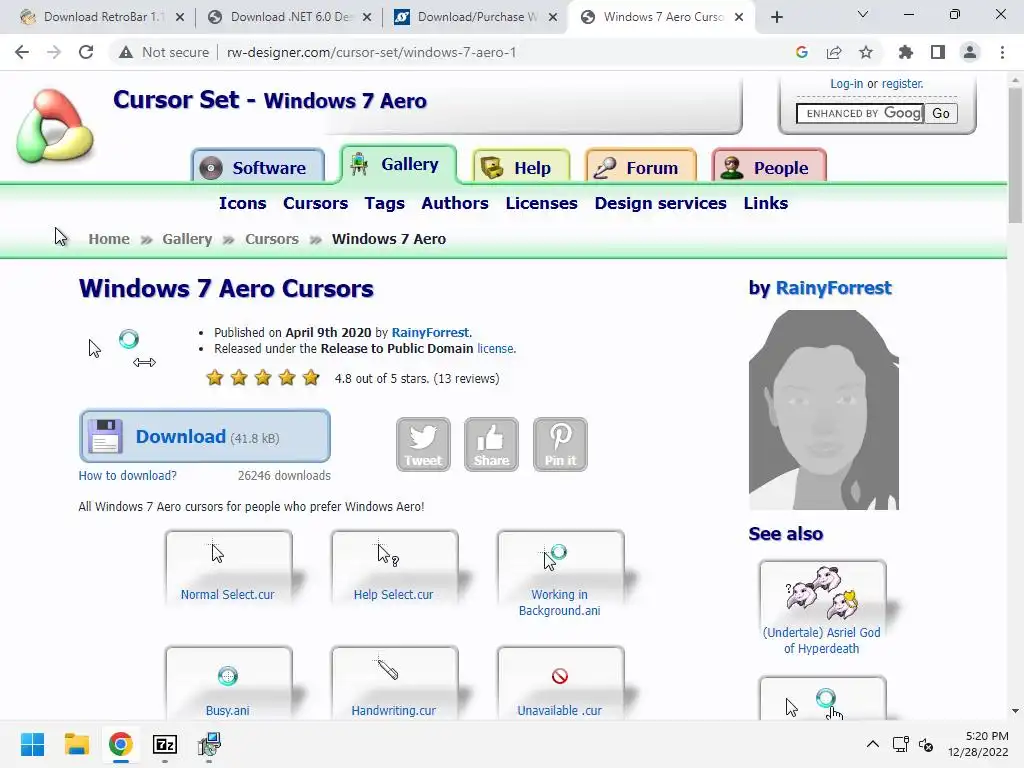Open the Release to Public Domain license link
The width and height of the screenshot is (1024, 768).
click(x=496, y=349)
